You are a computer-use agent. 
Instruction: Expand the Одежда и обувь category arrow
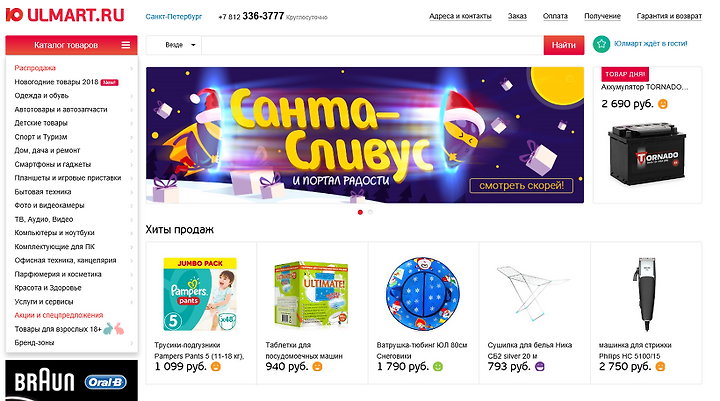tap(131, 96)
